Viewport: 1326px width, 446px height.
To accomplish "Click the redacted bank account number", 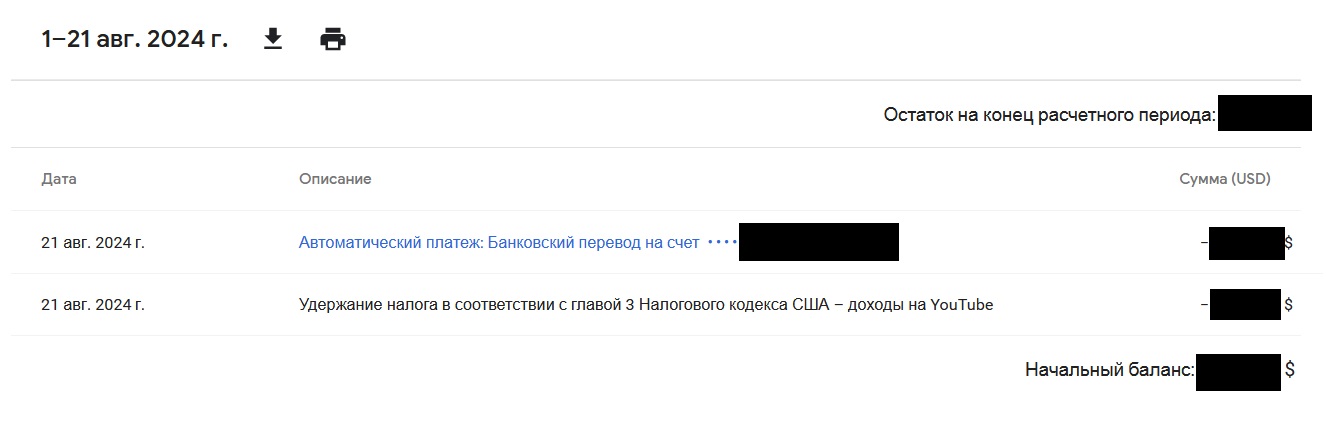I will tap(819, 242).
